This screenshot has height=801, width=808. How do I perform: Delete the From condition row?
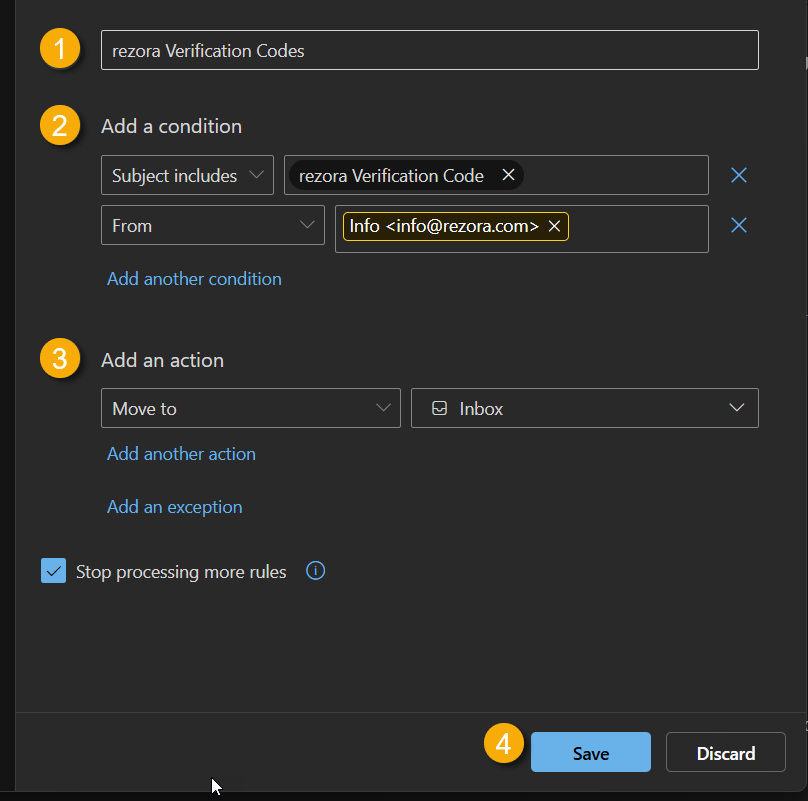pyautogui.click(x=738, y=225)
